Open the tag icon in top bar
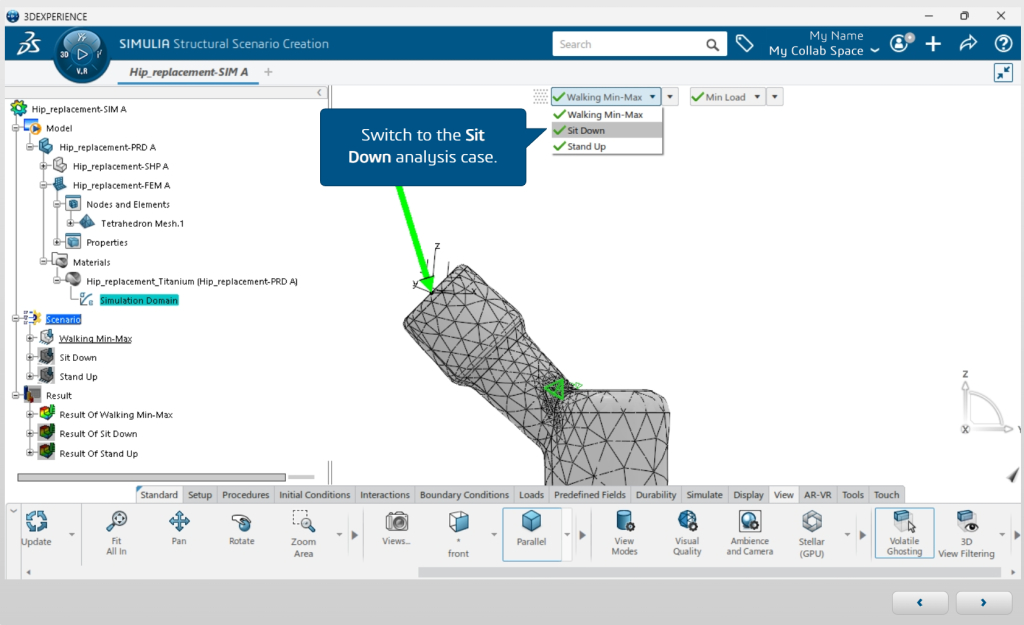 point(744,44)
